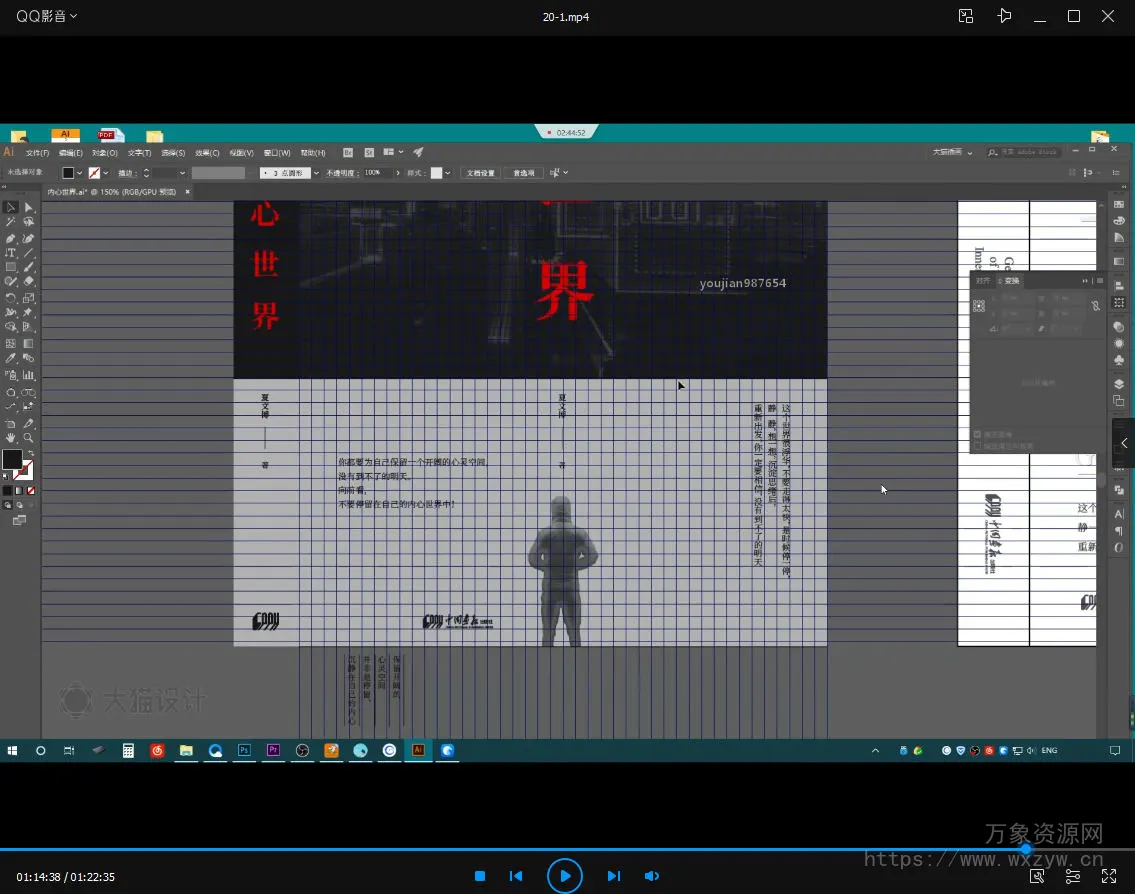Expand the collapsed side panel arrow on right edge
This screenshot has width=1135, height=894.
1124,443
